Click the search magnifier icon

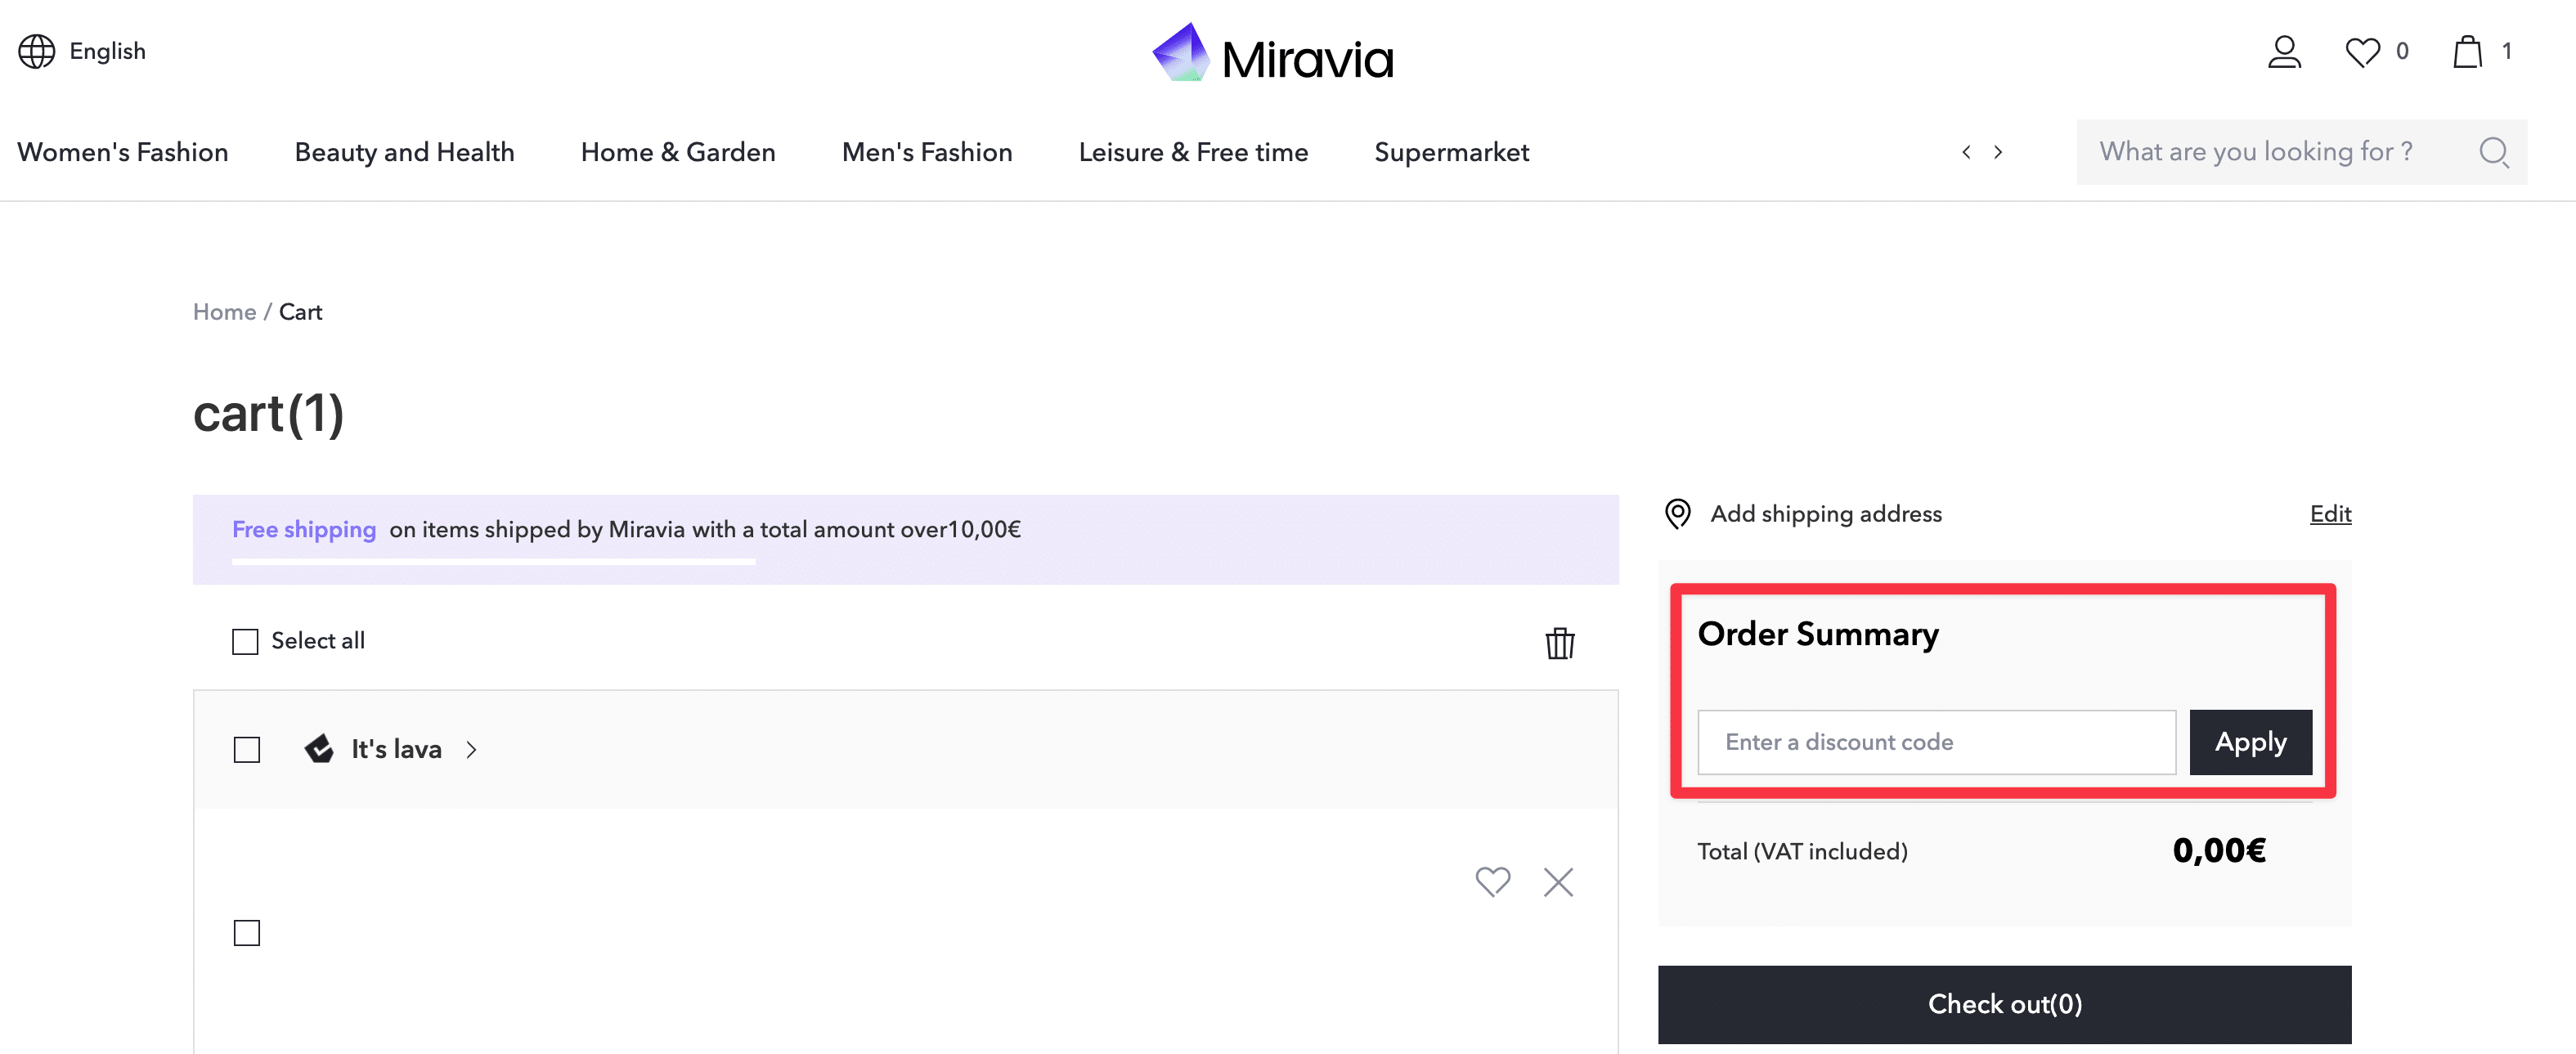click(x=2494, y=152)
